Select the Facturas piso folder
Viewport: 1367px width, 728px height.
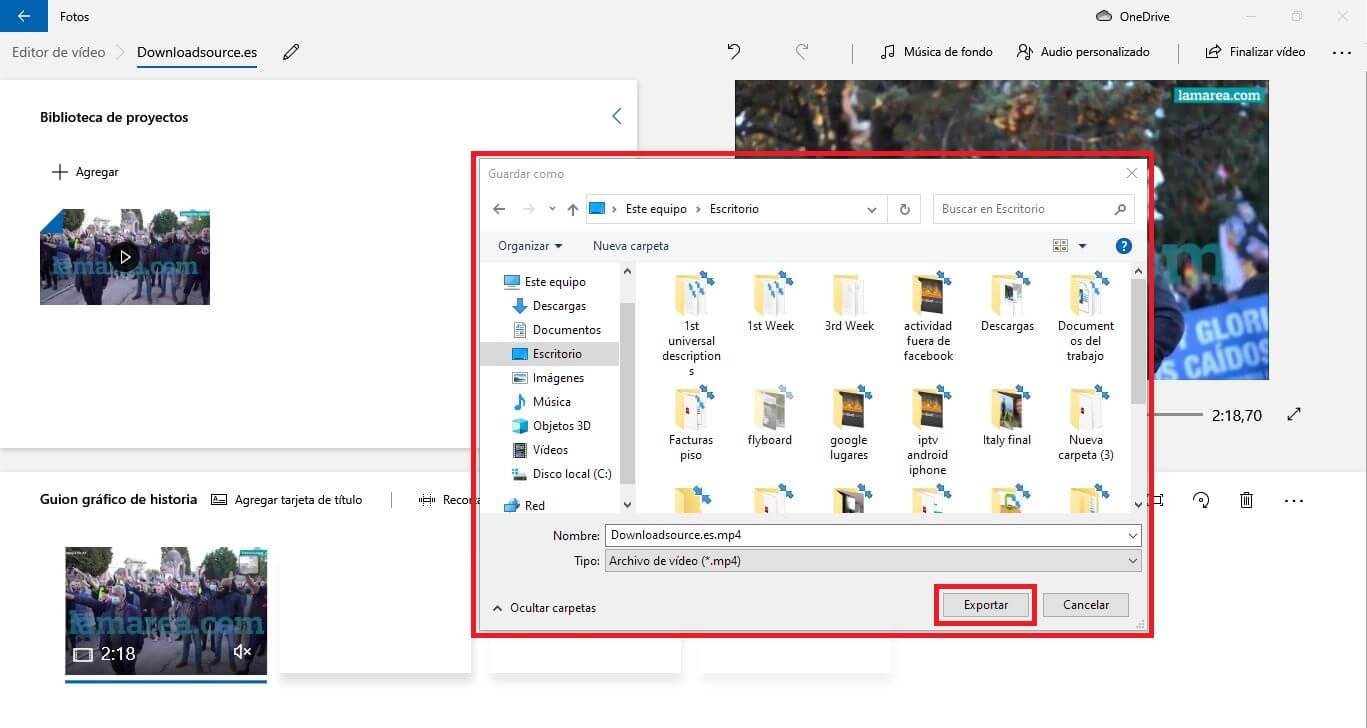point(692,424)
